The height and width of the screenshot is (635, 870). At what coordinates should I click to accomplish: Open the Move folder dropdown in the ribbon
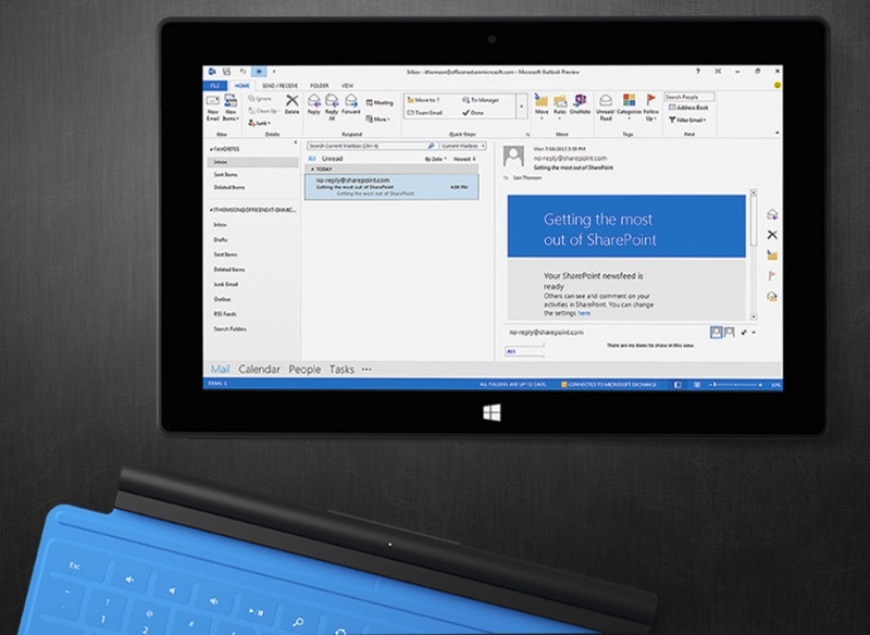point(542,107)
